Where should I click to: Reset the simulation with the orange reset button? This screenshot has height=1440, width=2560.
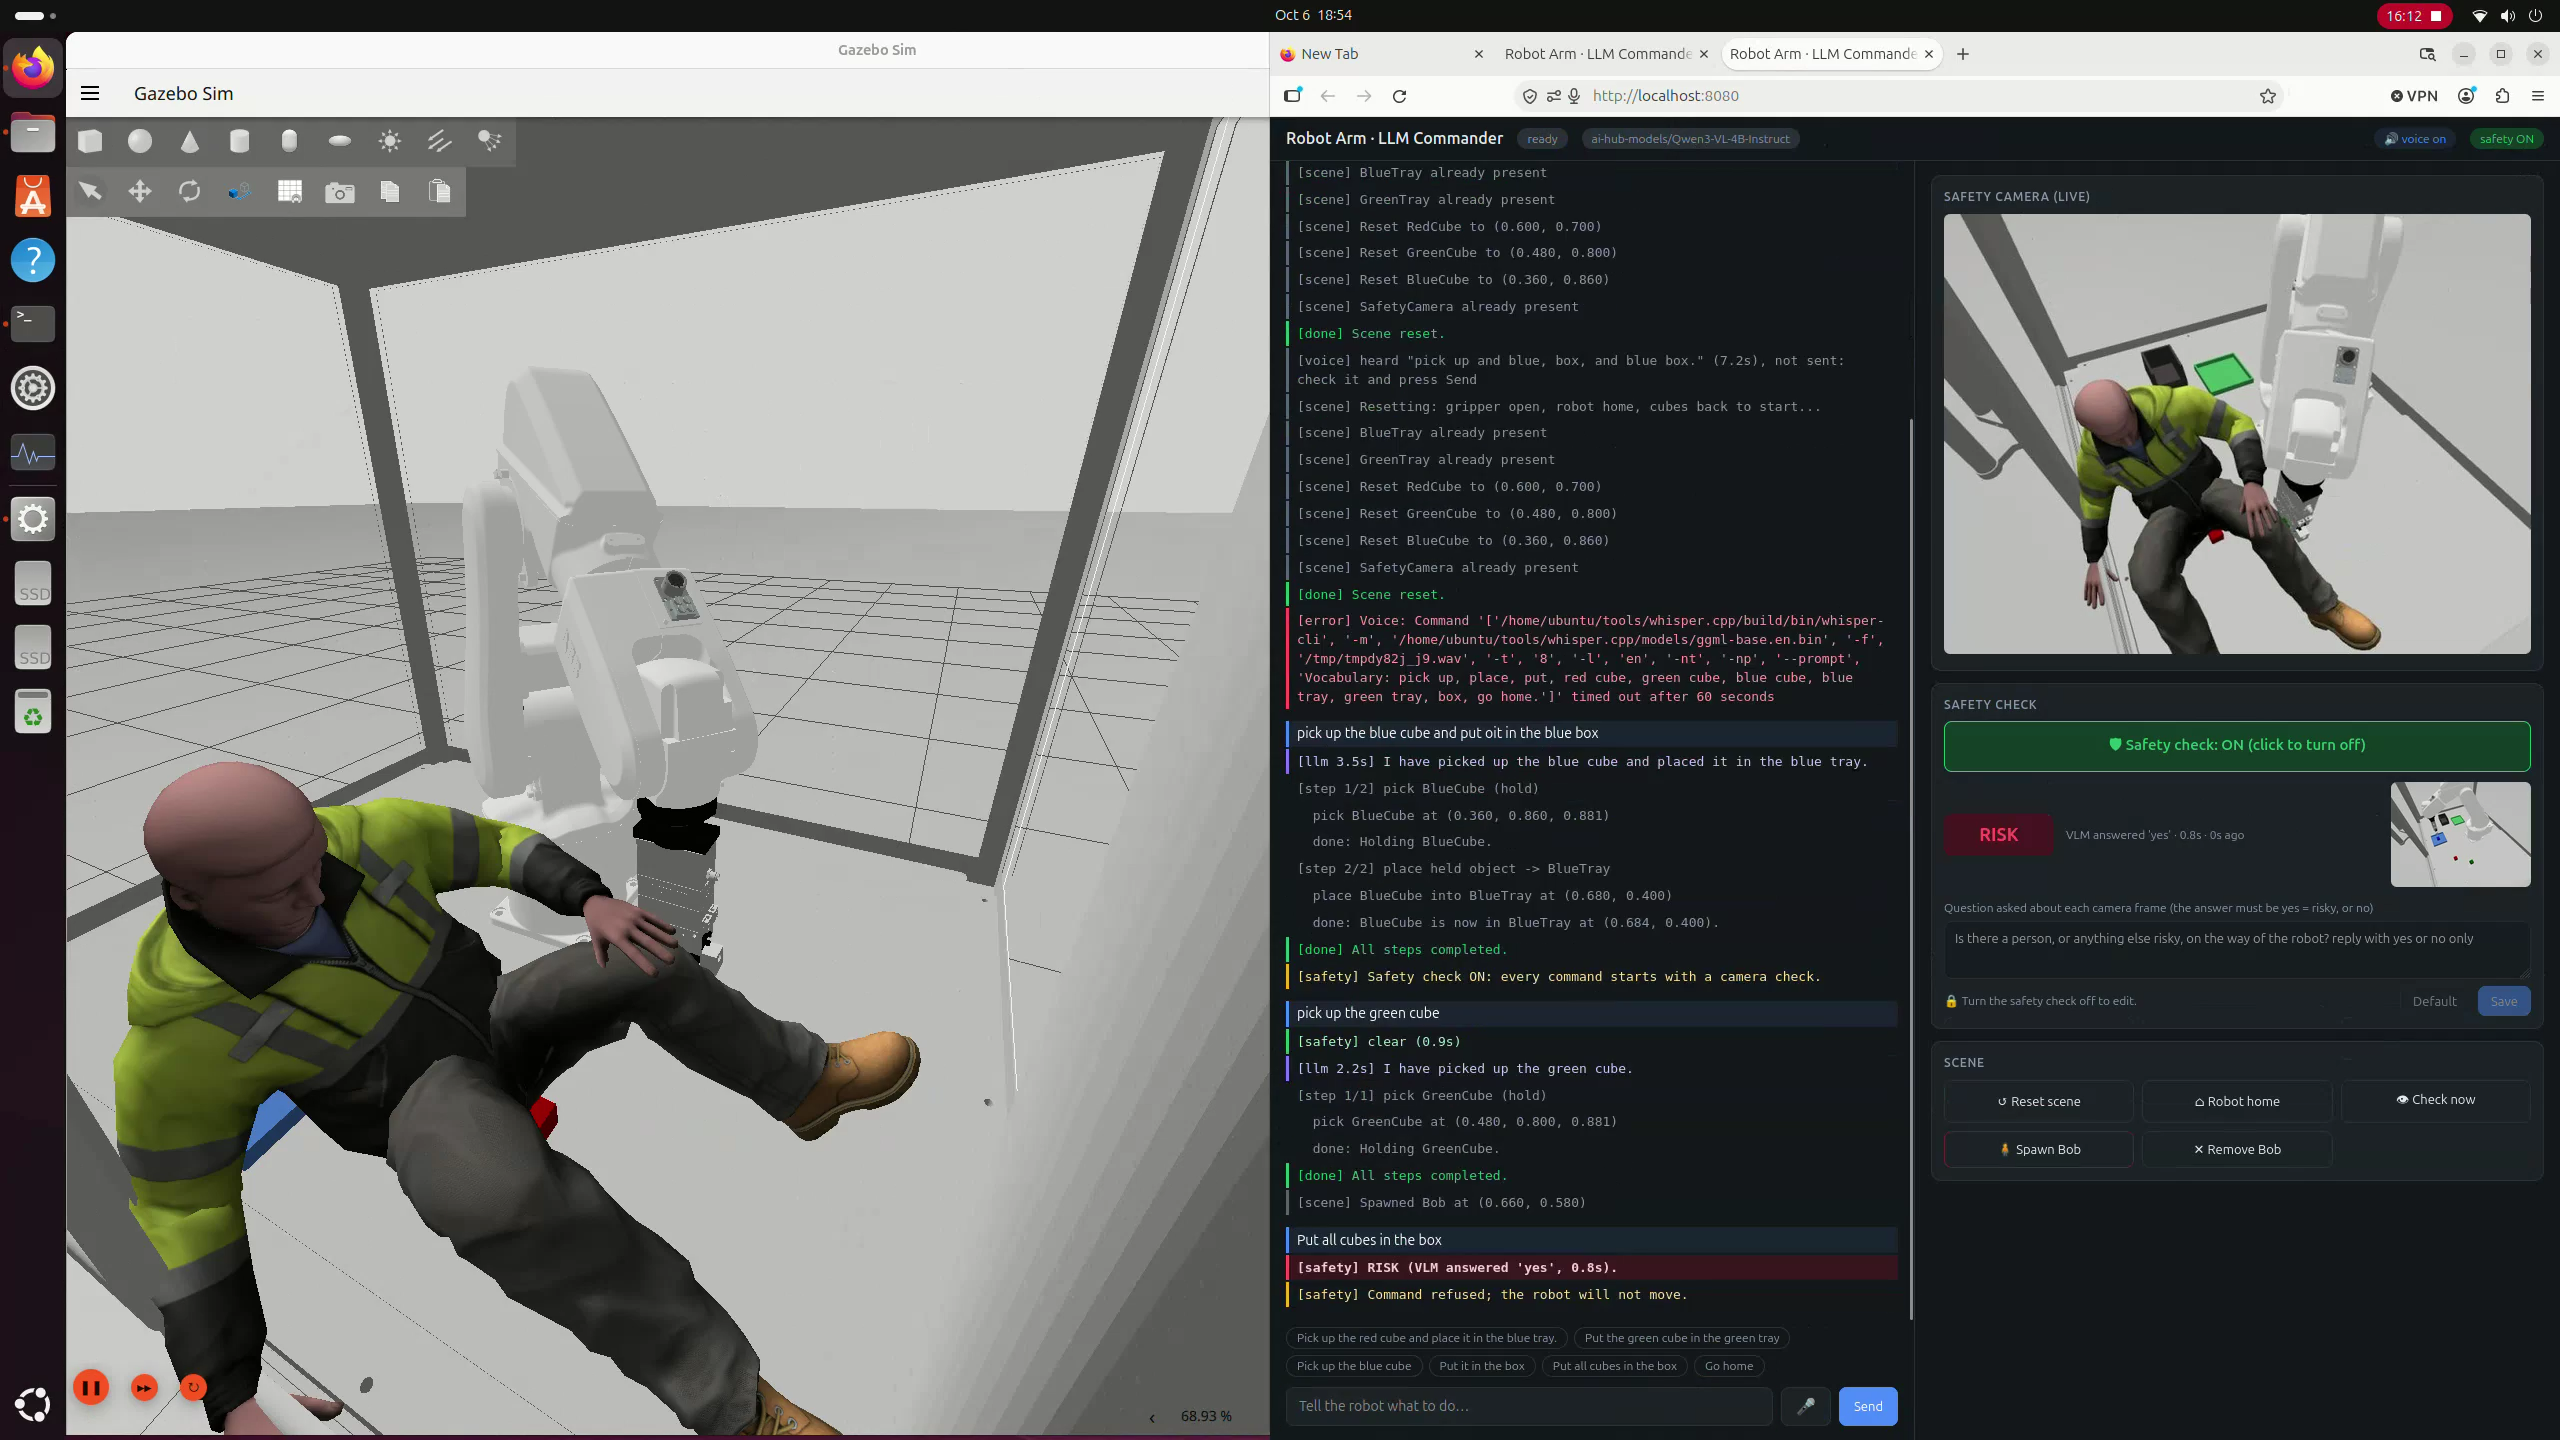pyautogui.click(x=193, y=1387)
